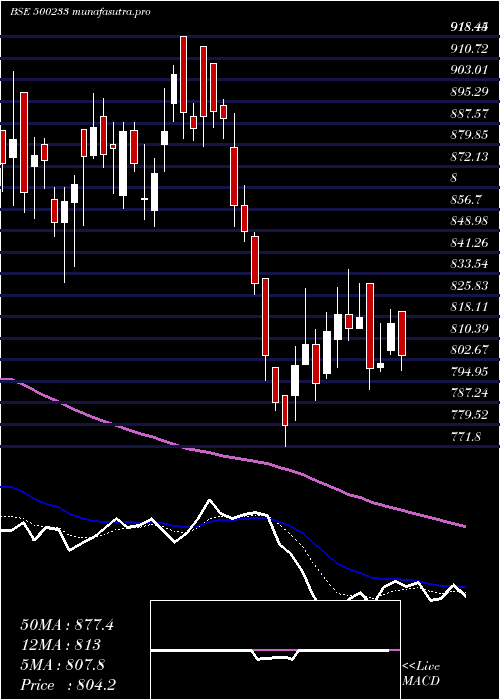Click the 848.98 price axis label
The height and width of the screenshot is (700, 500).
coord(470,221)
